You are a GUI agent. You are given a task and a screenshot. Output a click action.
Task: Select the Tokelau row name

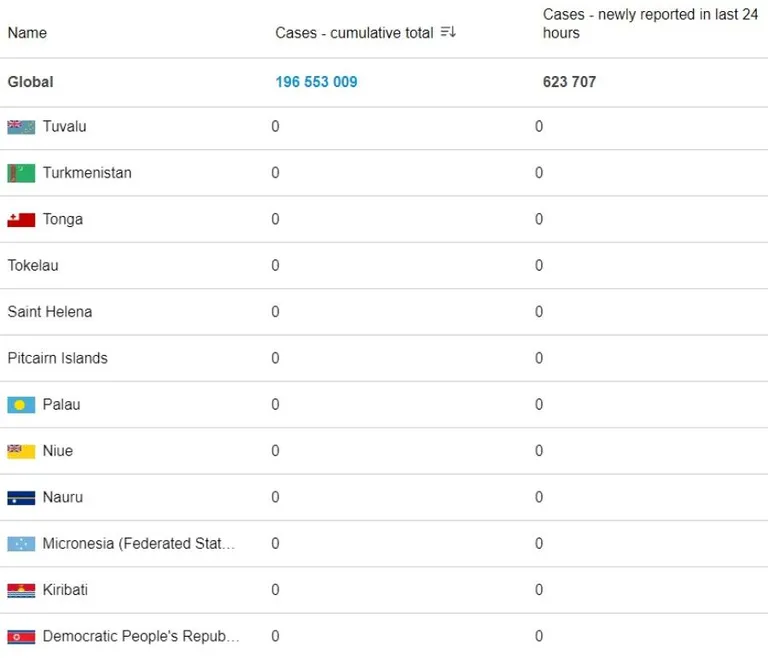click(33, 266)
